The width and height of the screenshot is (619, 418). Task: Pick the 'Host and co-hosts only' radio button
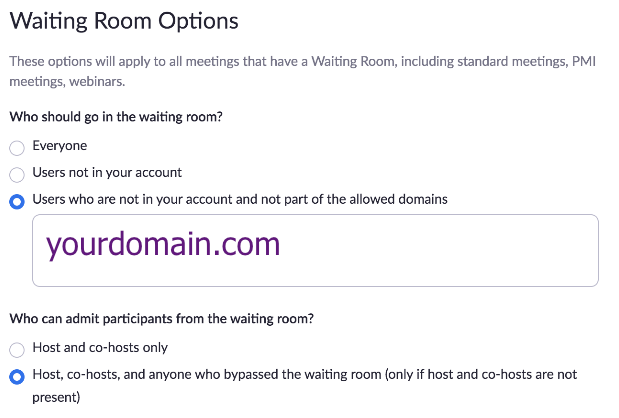click(x=16, y=350)
